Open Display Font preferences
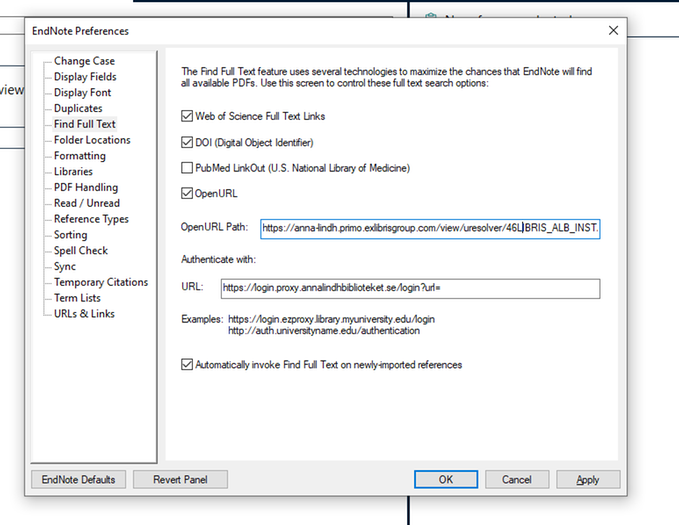 [x=83, y=93]
